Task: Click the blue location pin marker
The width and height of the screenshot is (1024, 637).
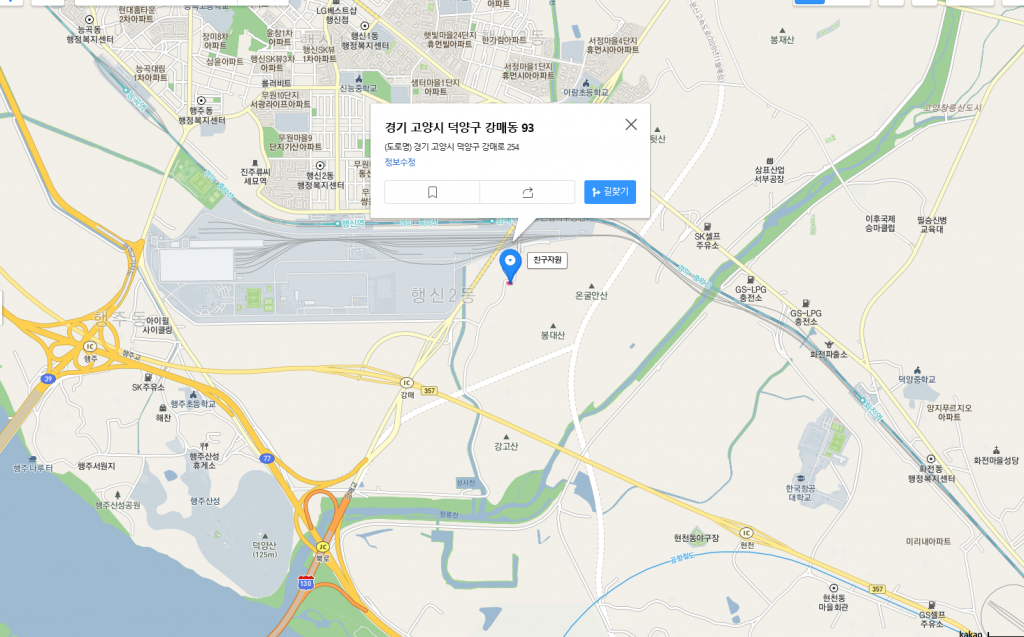Action: (x=510, y=265)
